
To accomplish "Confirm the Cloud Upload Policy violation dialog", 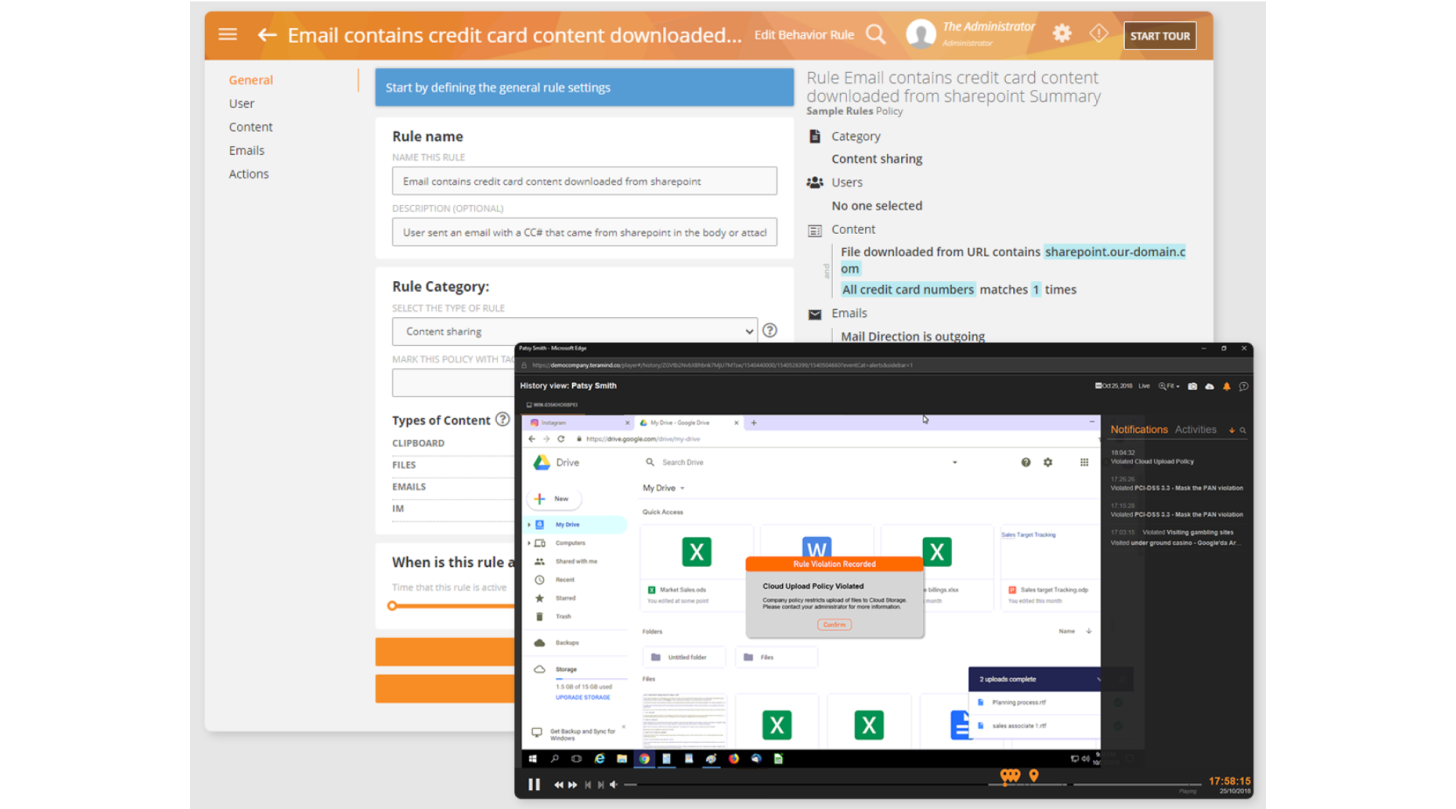I will pyautogui.click(x=835, y=624).
